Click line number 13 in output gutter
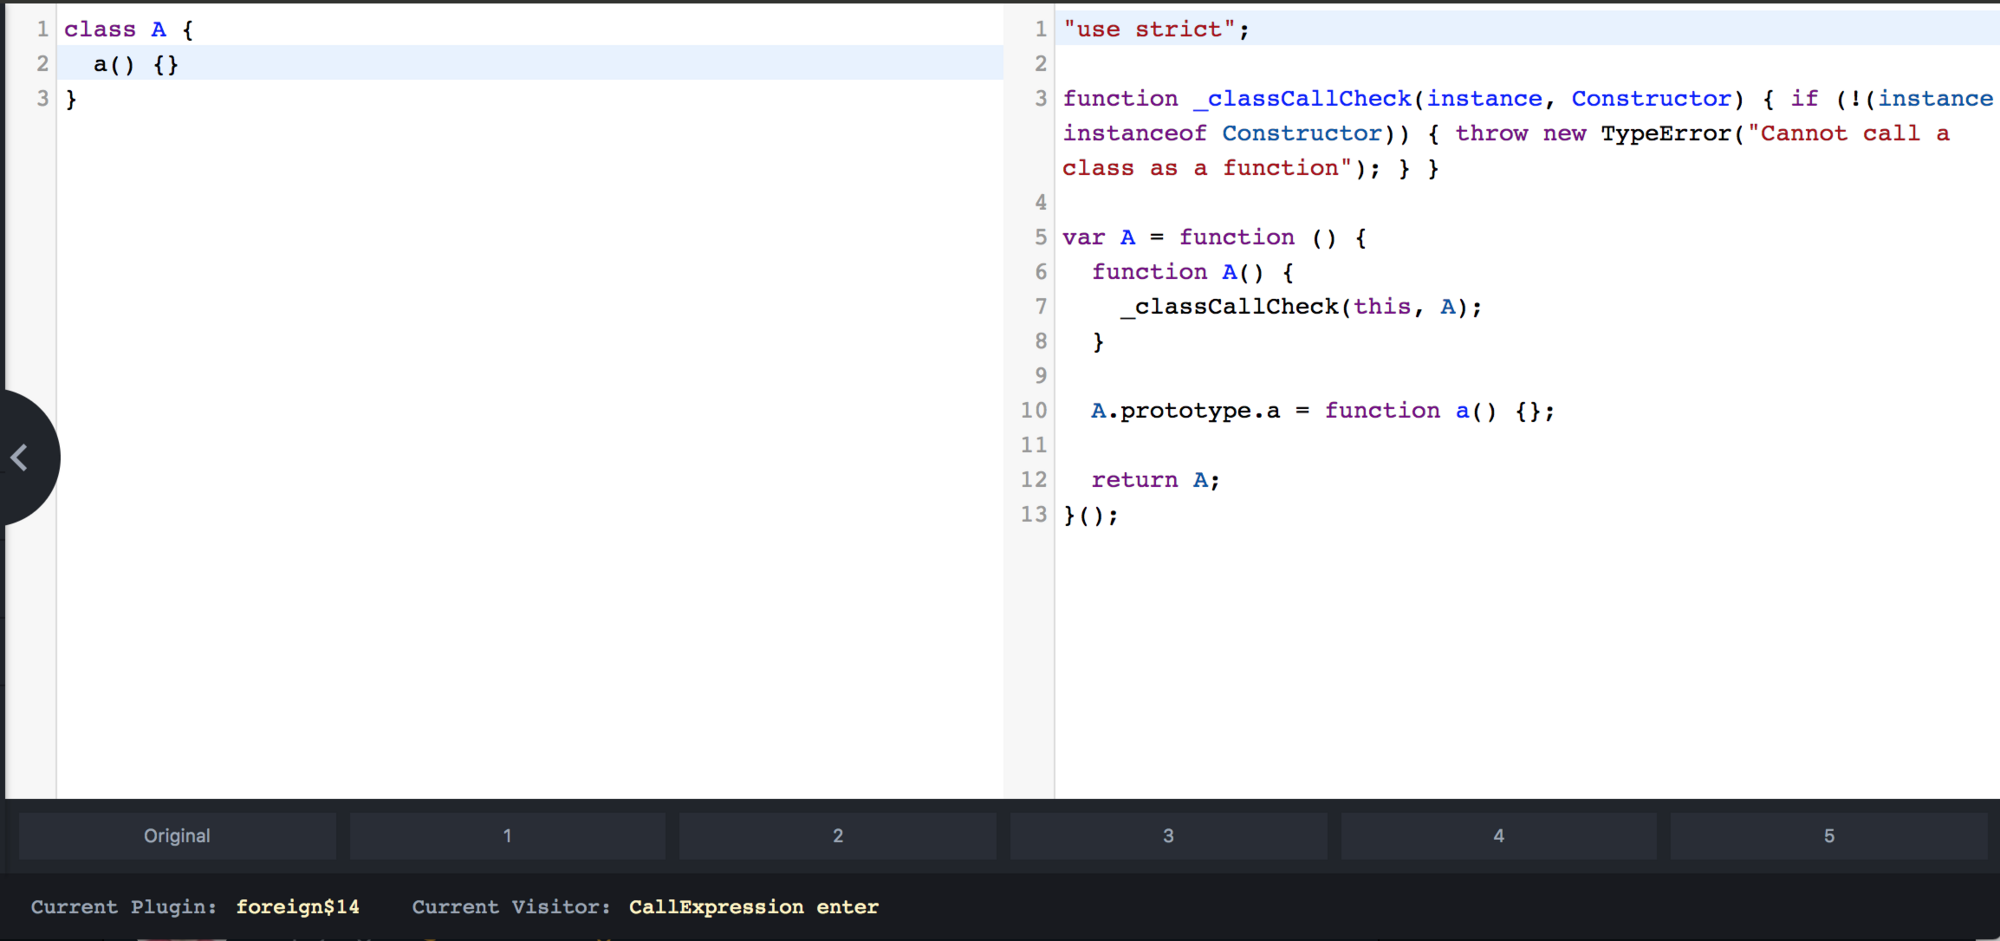Image resolution: width=2000 pixels, height=941 pixels. (x=1033, y=515)
